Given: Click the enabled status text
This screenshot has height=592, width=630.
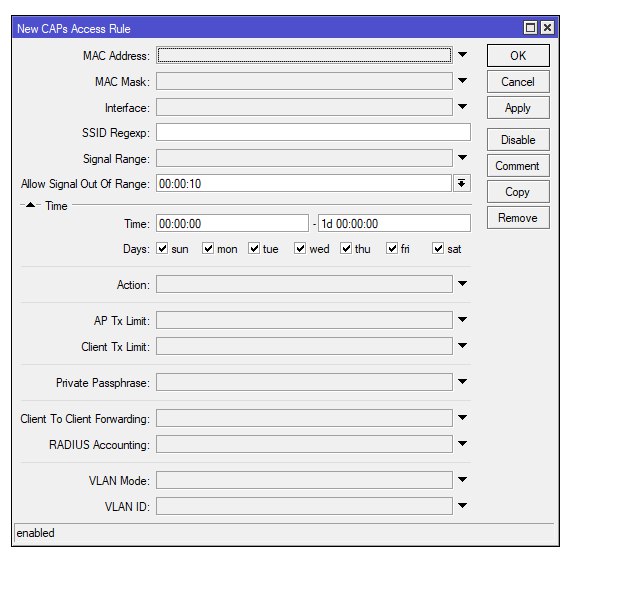Looking at the screenshot, I should coord(35,533).
